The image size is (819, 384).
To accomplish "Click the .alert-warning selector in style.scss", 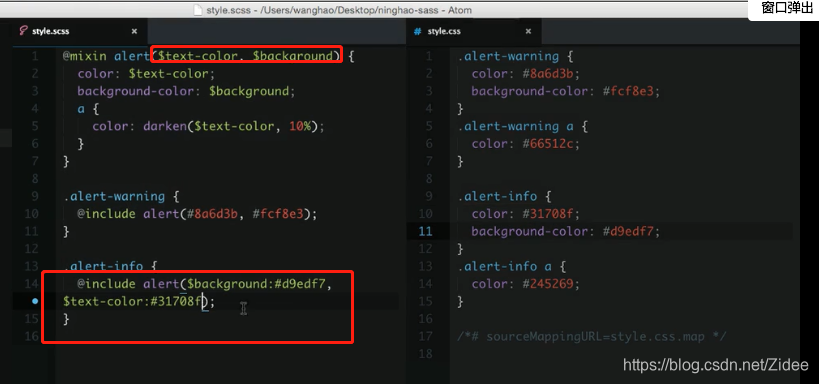I will coord(114,196).
